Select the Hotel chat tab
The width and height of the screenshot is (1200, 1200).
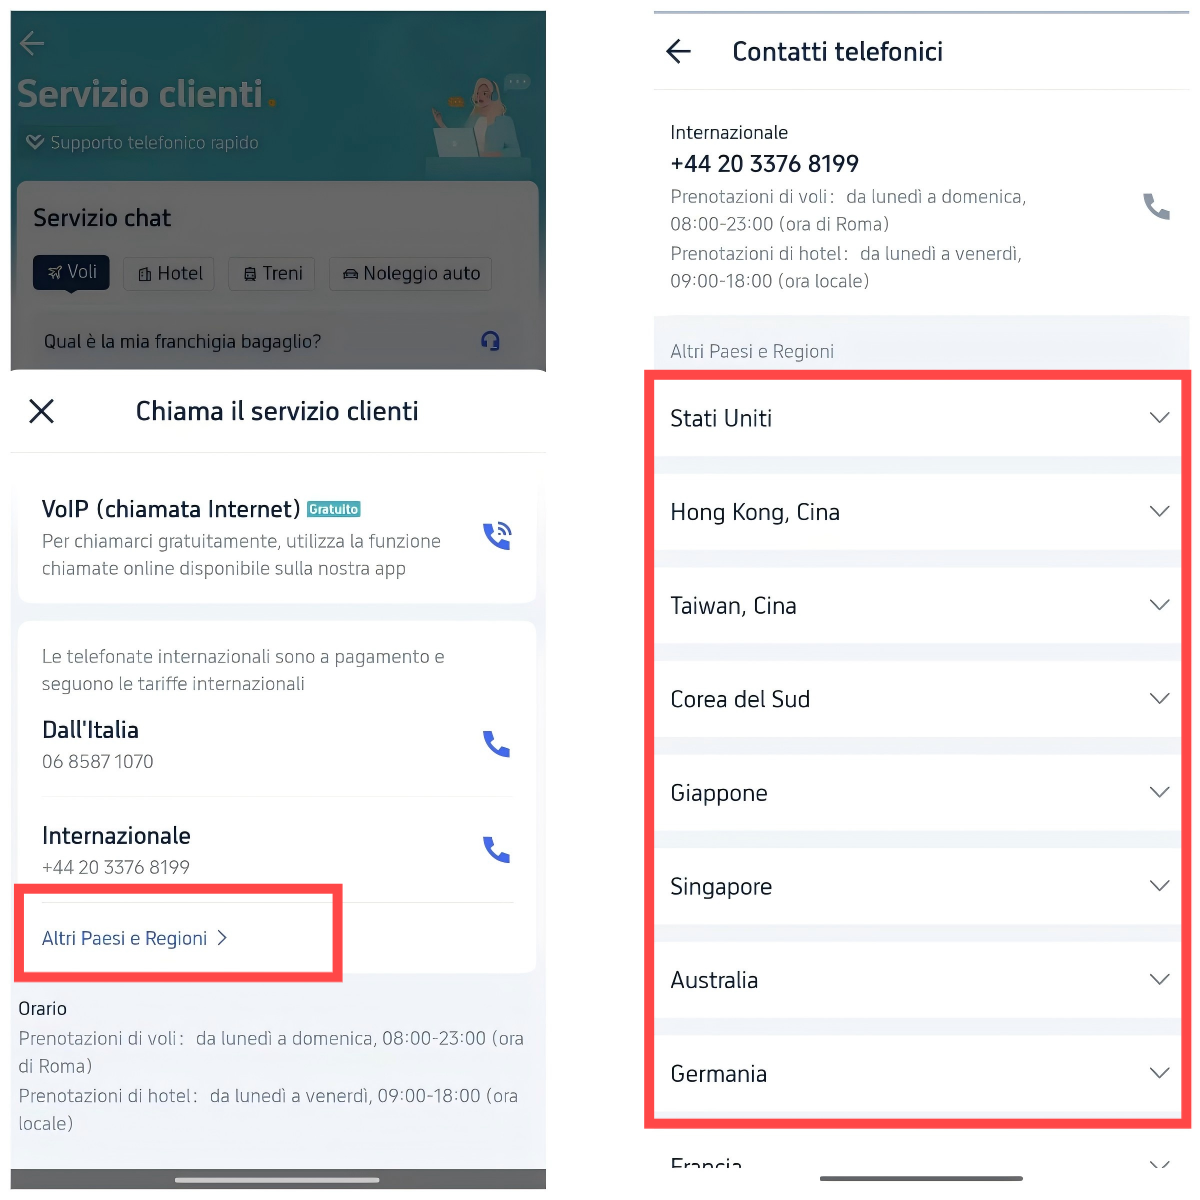click(169, 274)
